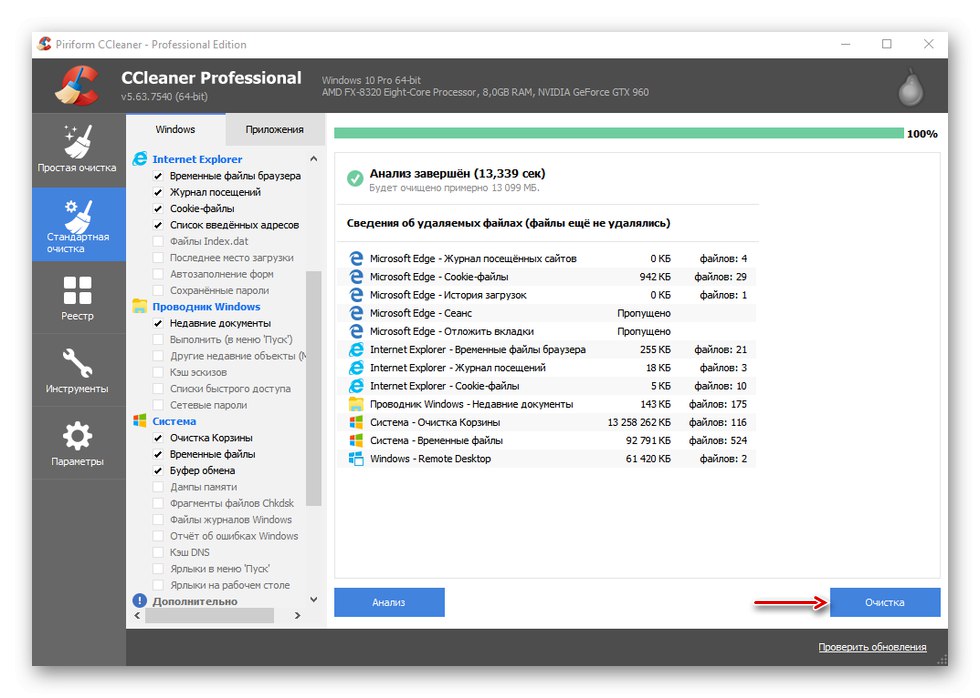Viewport: 980px width, 698px height.
Task: Click Windows icon beside Временные файлы result
Action: 356,440
